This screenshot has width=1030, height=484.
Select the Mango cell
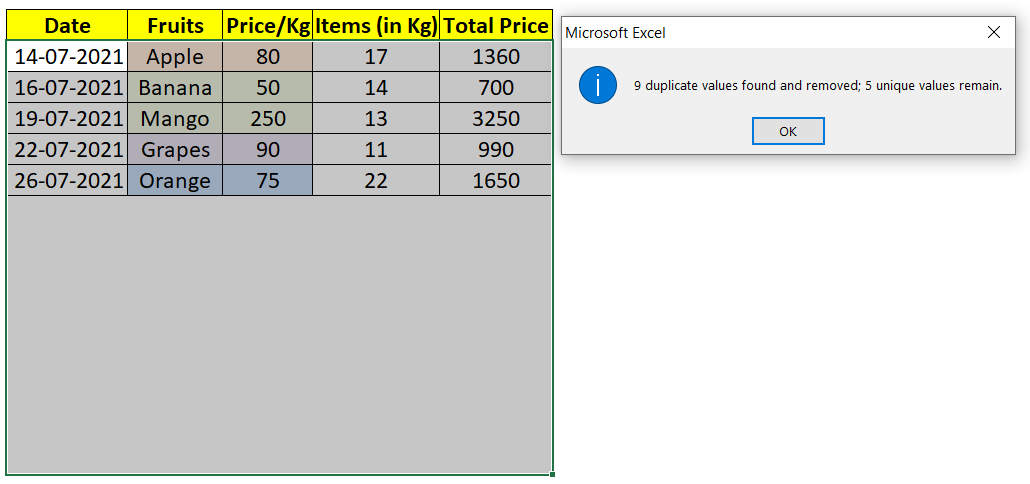click(175, 118)
